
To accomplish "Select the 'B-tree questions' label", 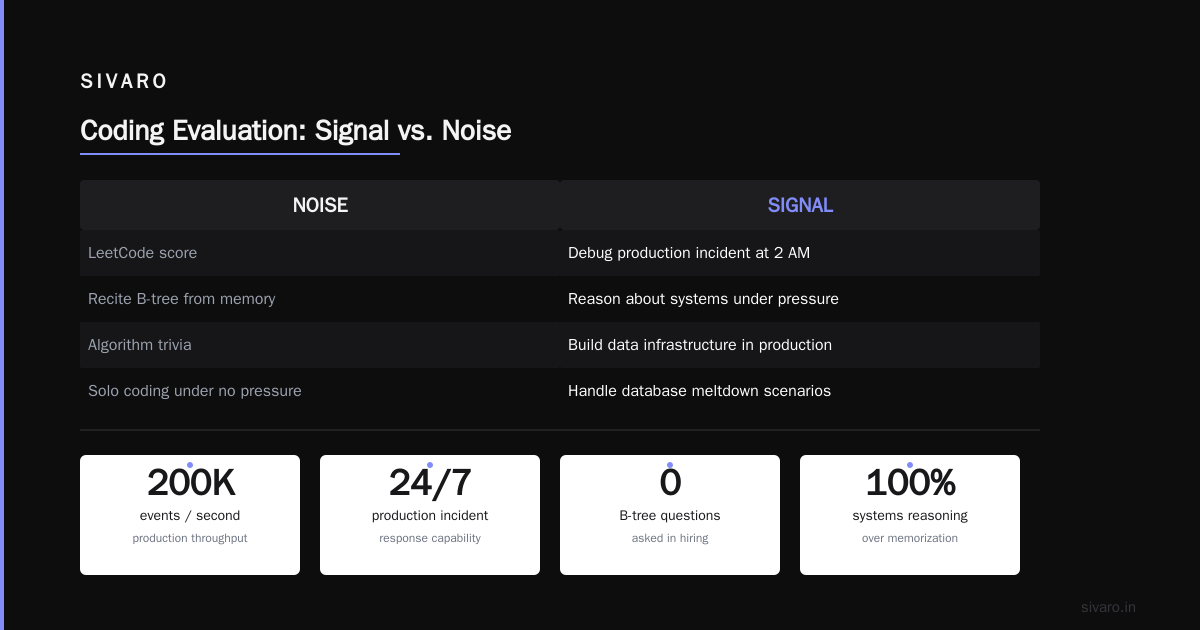I will 670,516.
